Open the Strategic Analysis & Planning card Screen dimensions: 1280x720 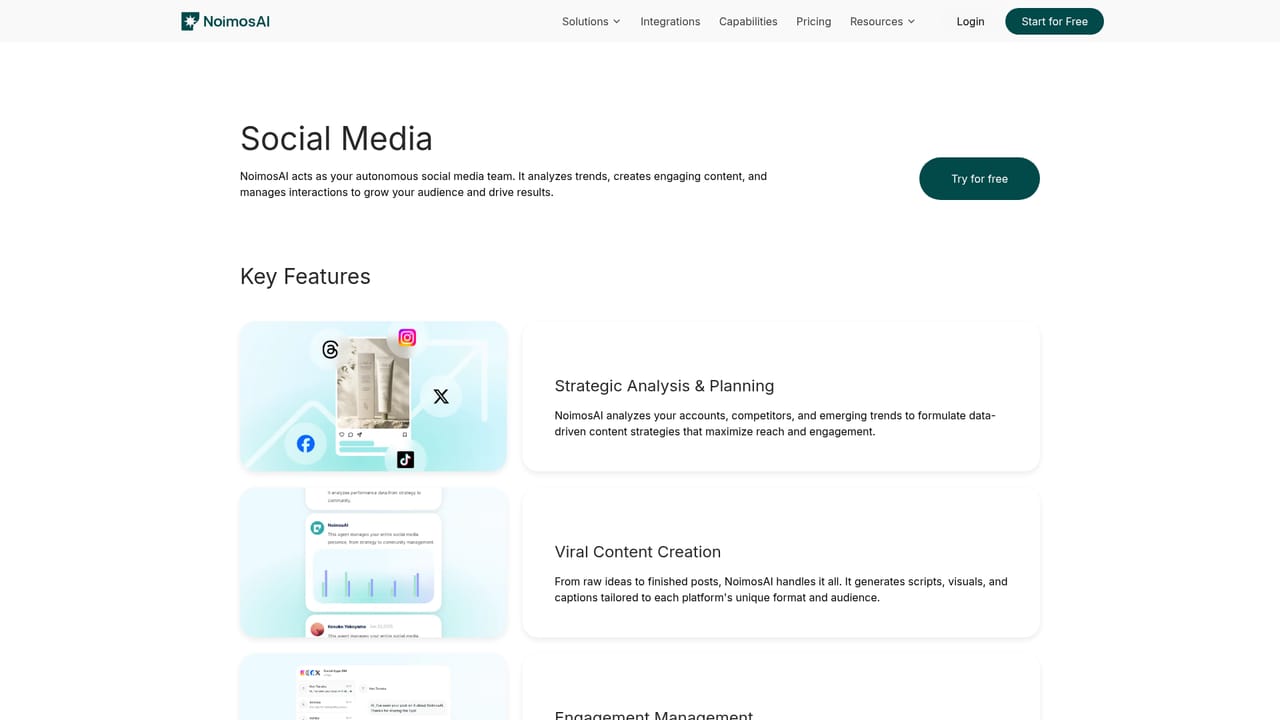(x=781, y=396)
